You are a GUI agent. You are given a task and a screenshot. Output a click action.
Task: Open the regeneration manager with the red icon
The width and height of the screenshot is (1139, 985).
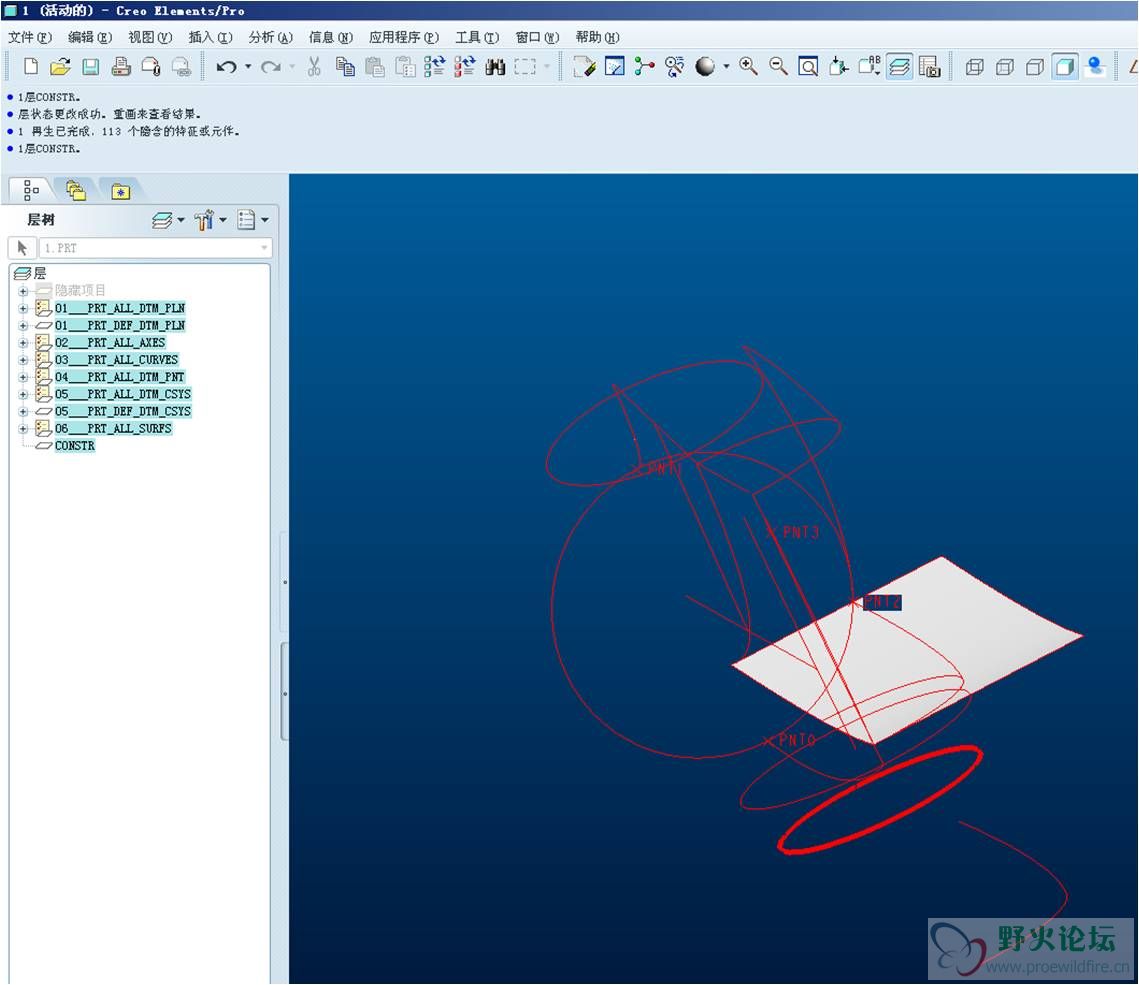[x=465, y=67]
